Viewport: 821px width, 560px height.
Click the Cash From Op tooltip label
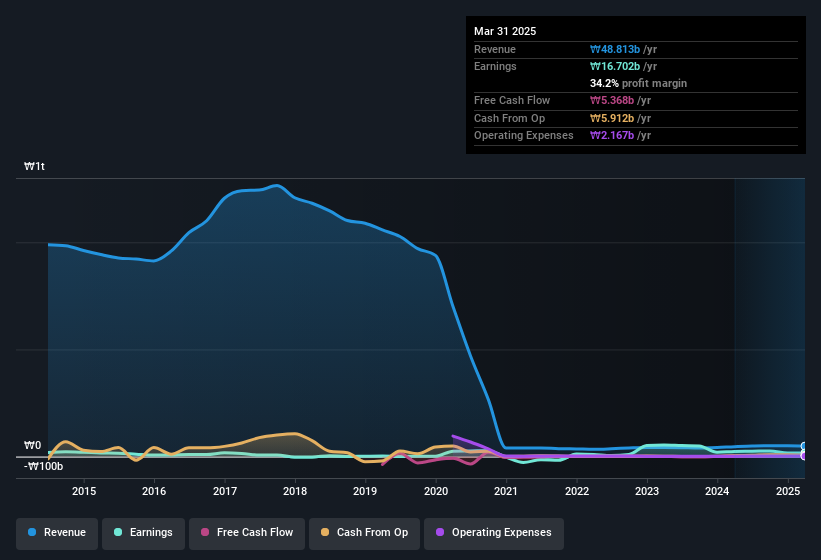pyautogui.click(x=509, y=118)
